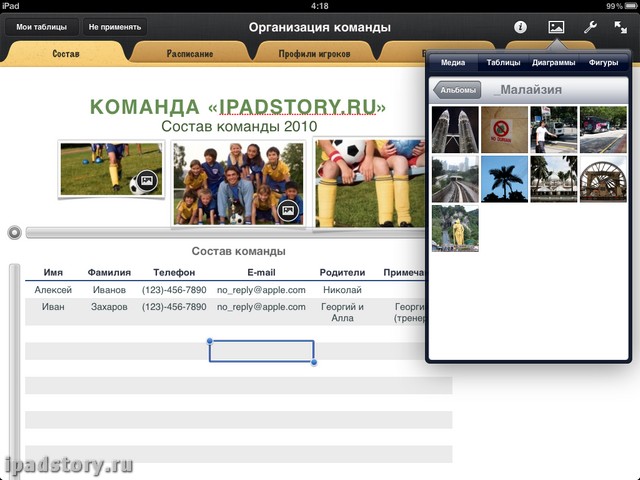Image resolution: width=640 pixels, height=480 pixels.
Task: Tap the Insert media picture icon
Action: tap(556, 27)
